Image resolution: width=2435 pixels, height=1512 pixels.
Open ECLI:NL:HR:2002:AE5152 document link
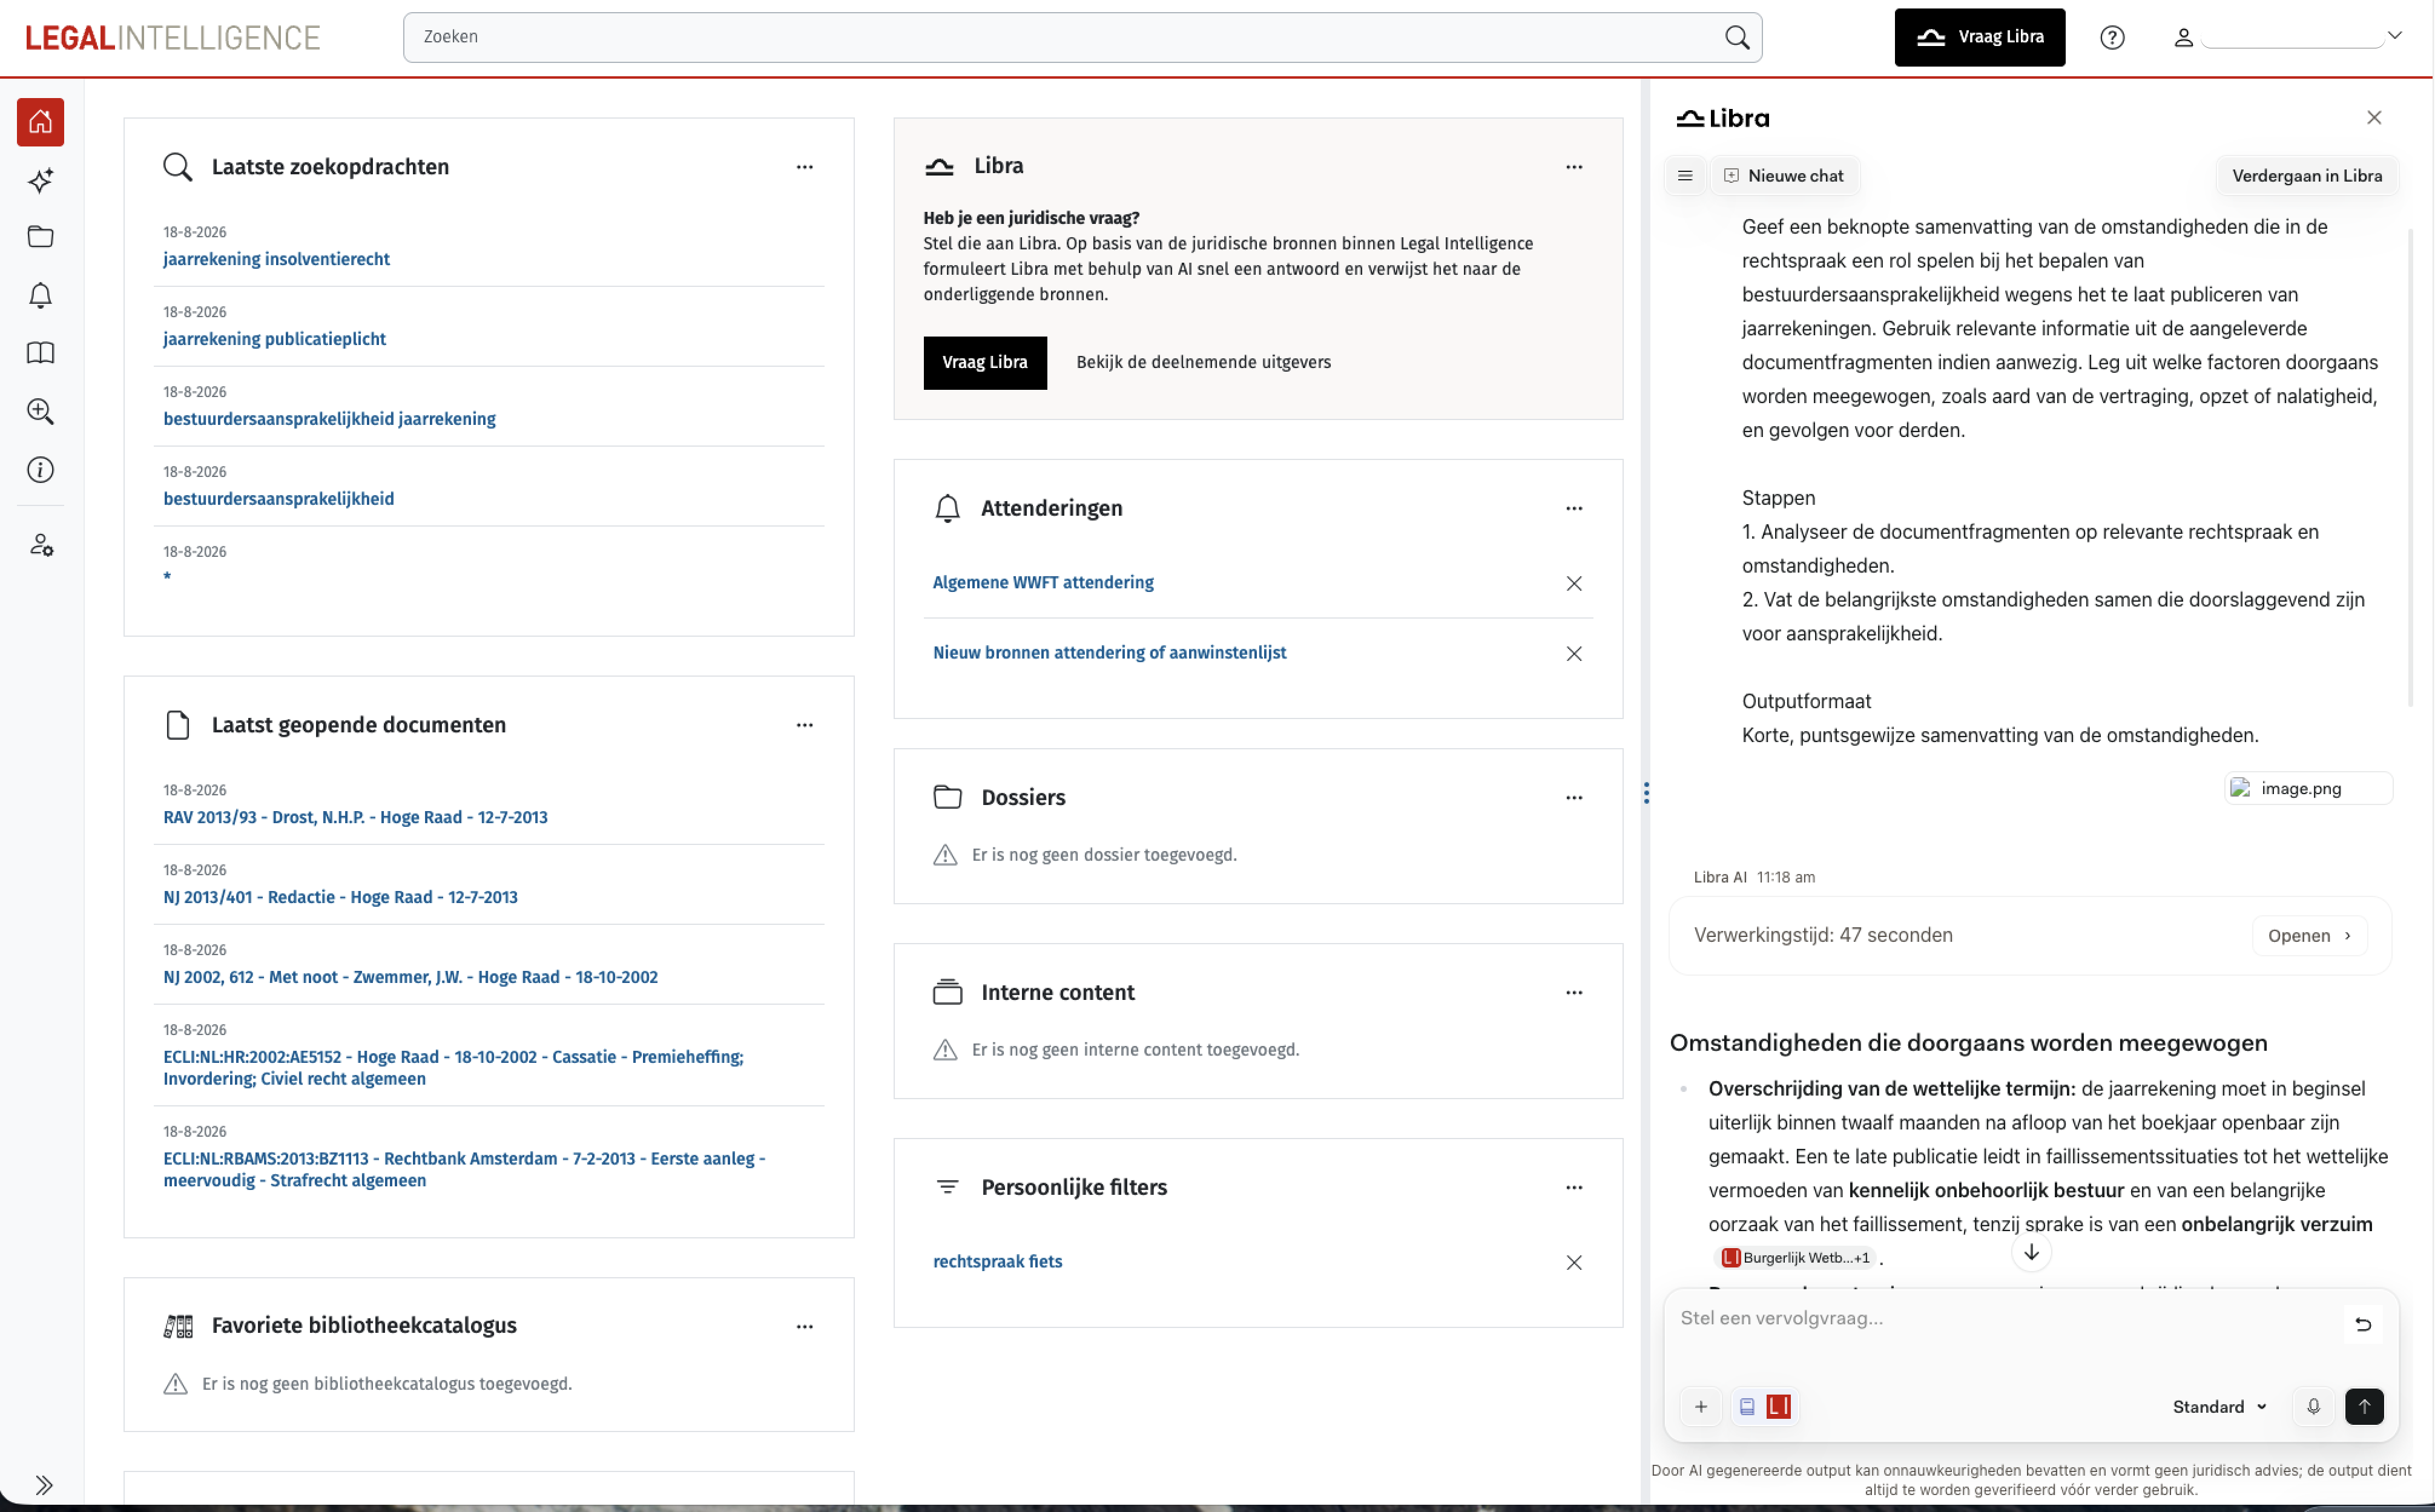[453, 1067]
